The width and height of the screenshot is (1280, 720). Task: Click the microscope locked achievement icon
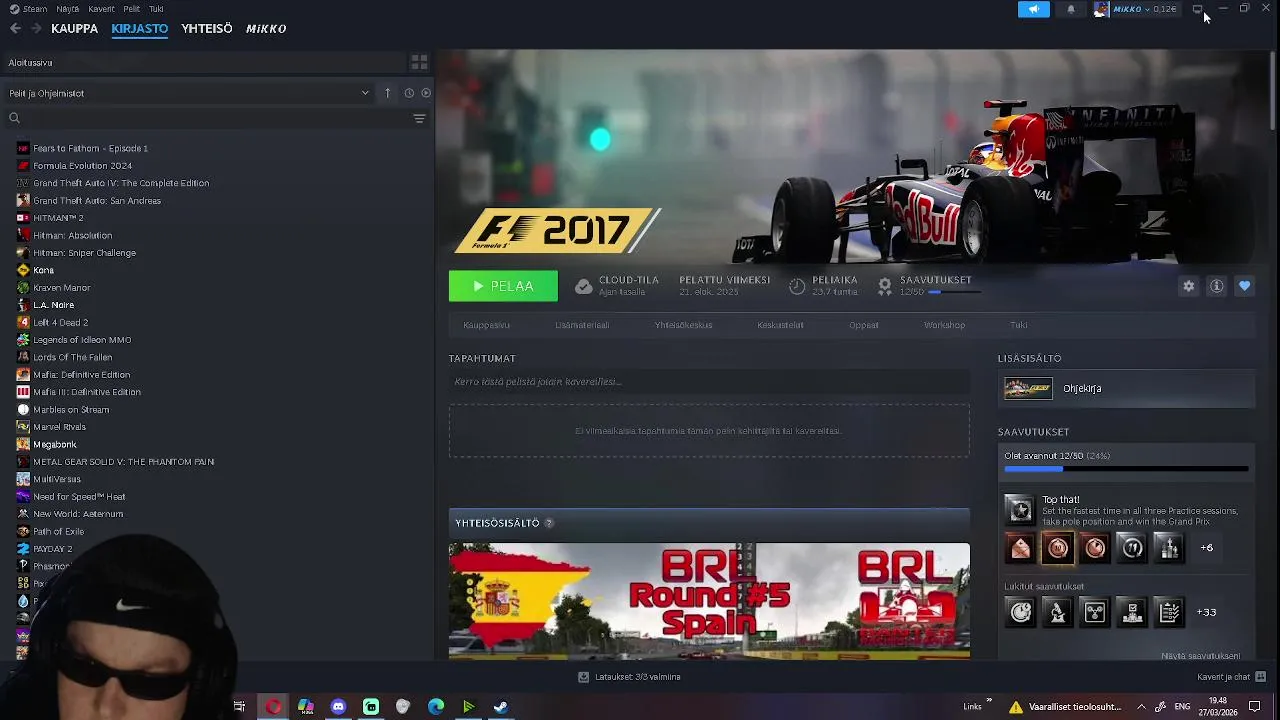1058,612
